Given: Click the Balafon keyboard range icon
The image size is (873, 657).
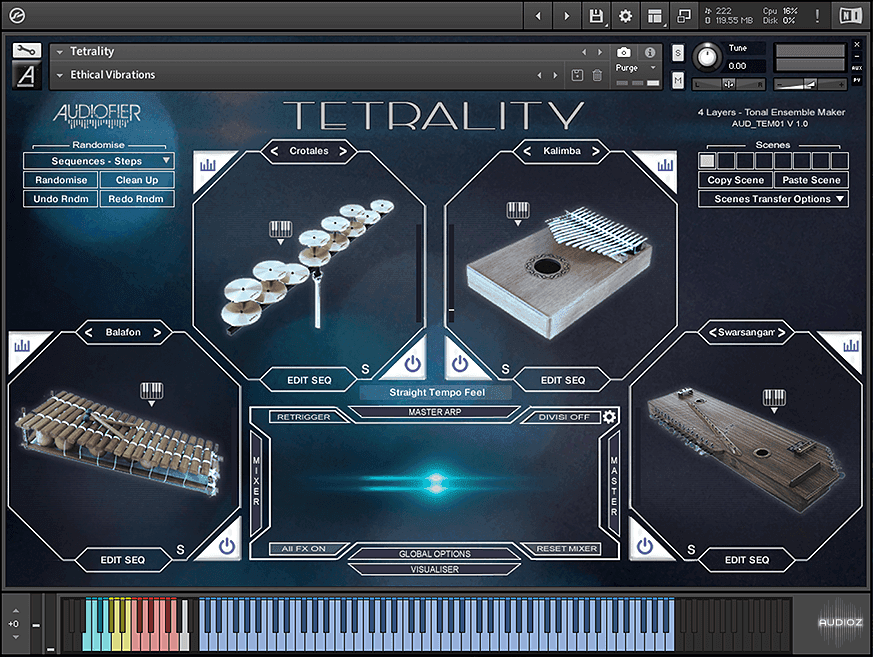Looking at the screenshot, I should pyautogui.click(x=151, y=393).
